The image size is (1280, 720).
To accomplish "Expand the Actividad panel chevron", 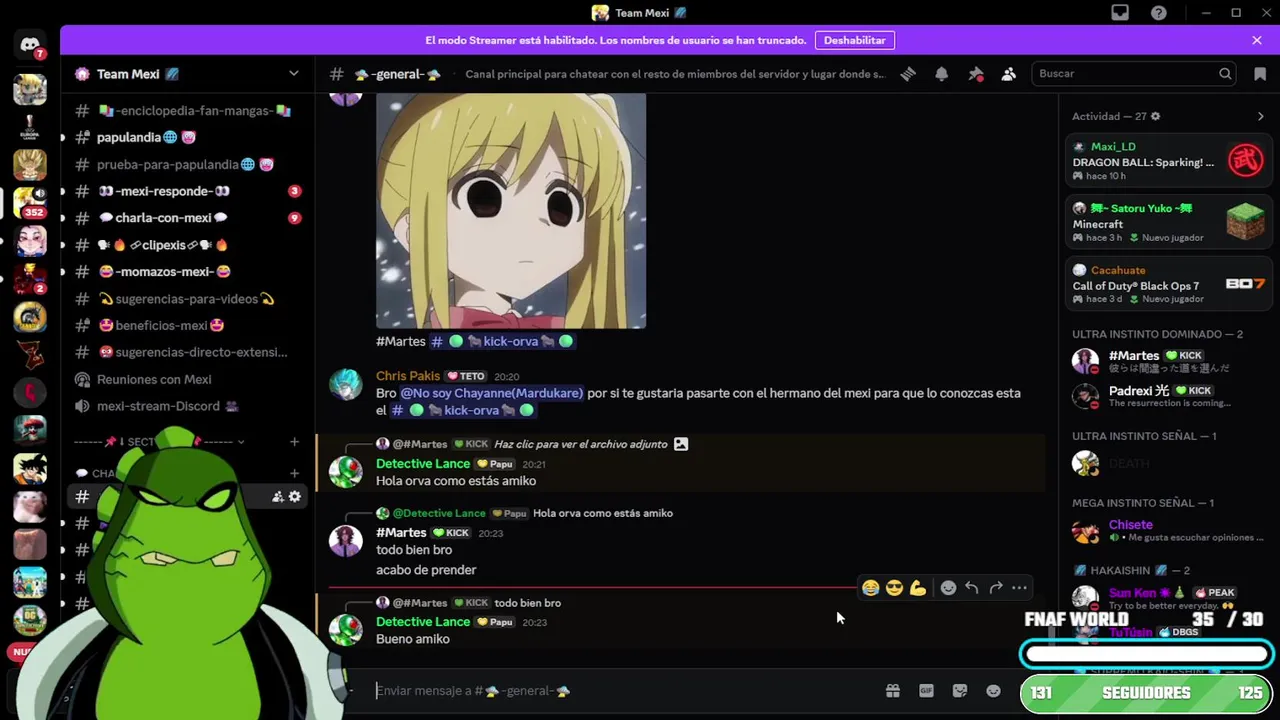I will click(1260, 116).
